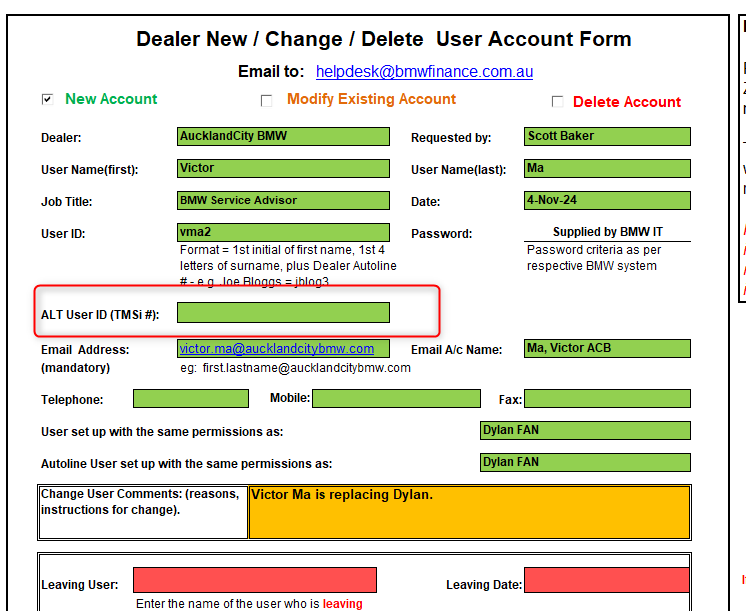Click the 'Email to:' label
Image resolution: width=746 pixels, height=611 pixels.
(271, 71)
